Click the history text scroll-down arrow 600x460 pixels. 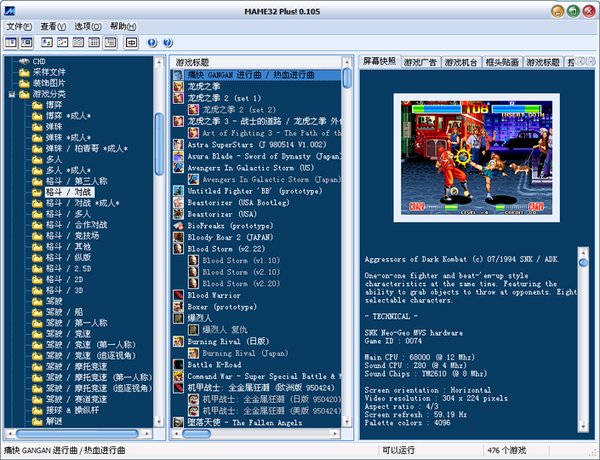pyautogui.click(x=583, y=426)
